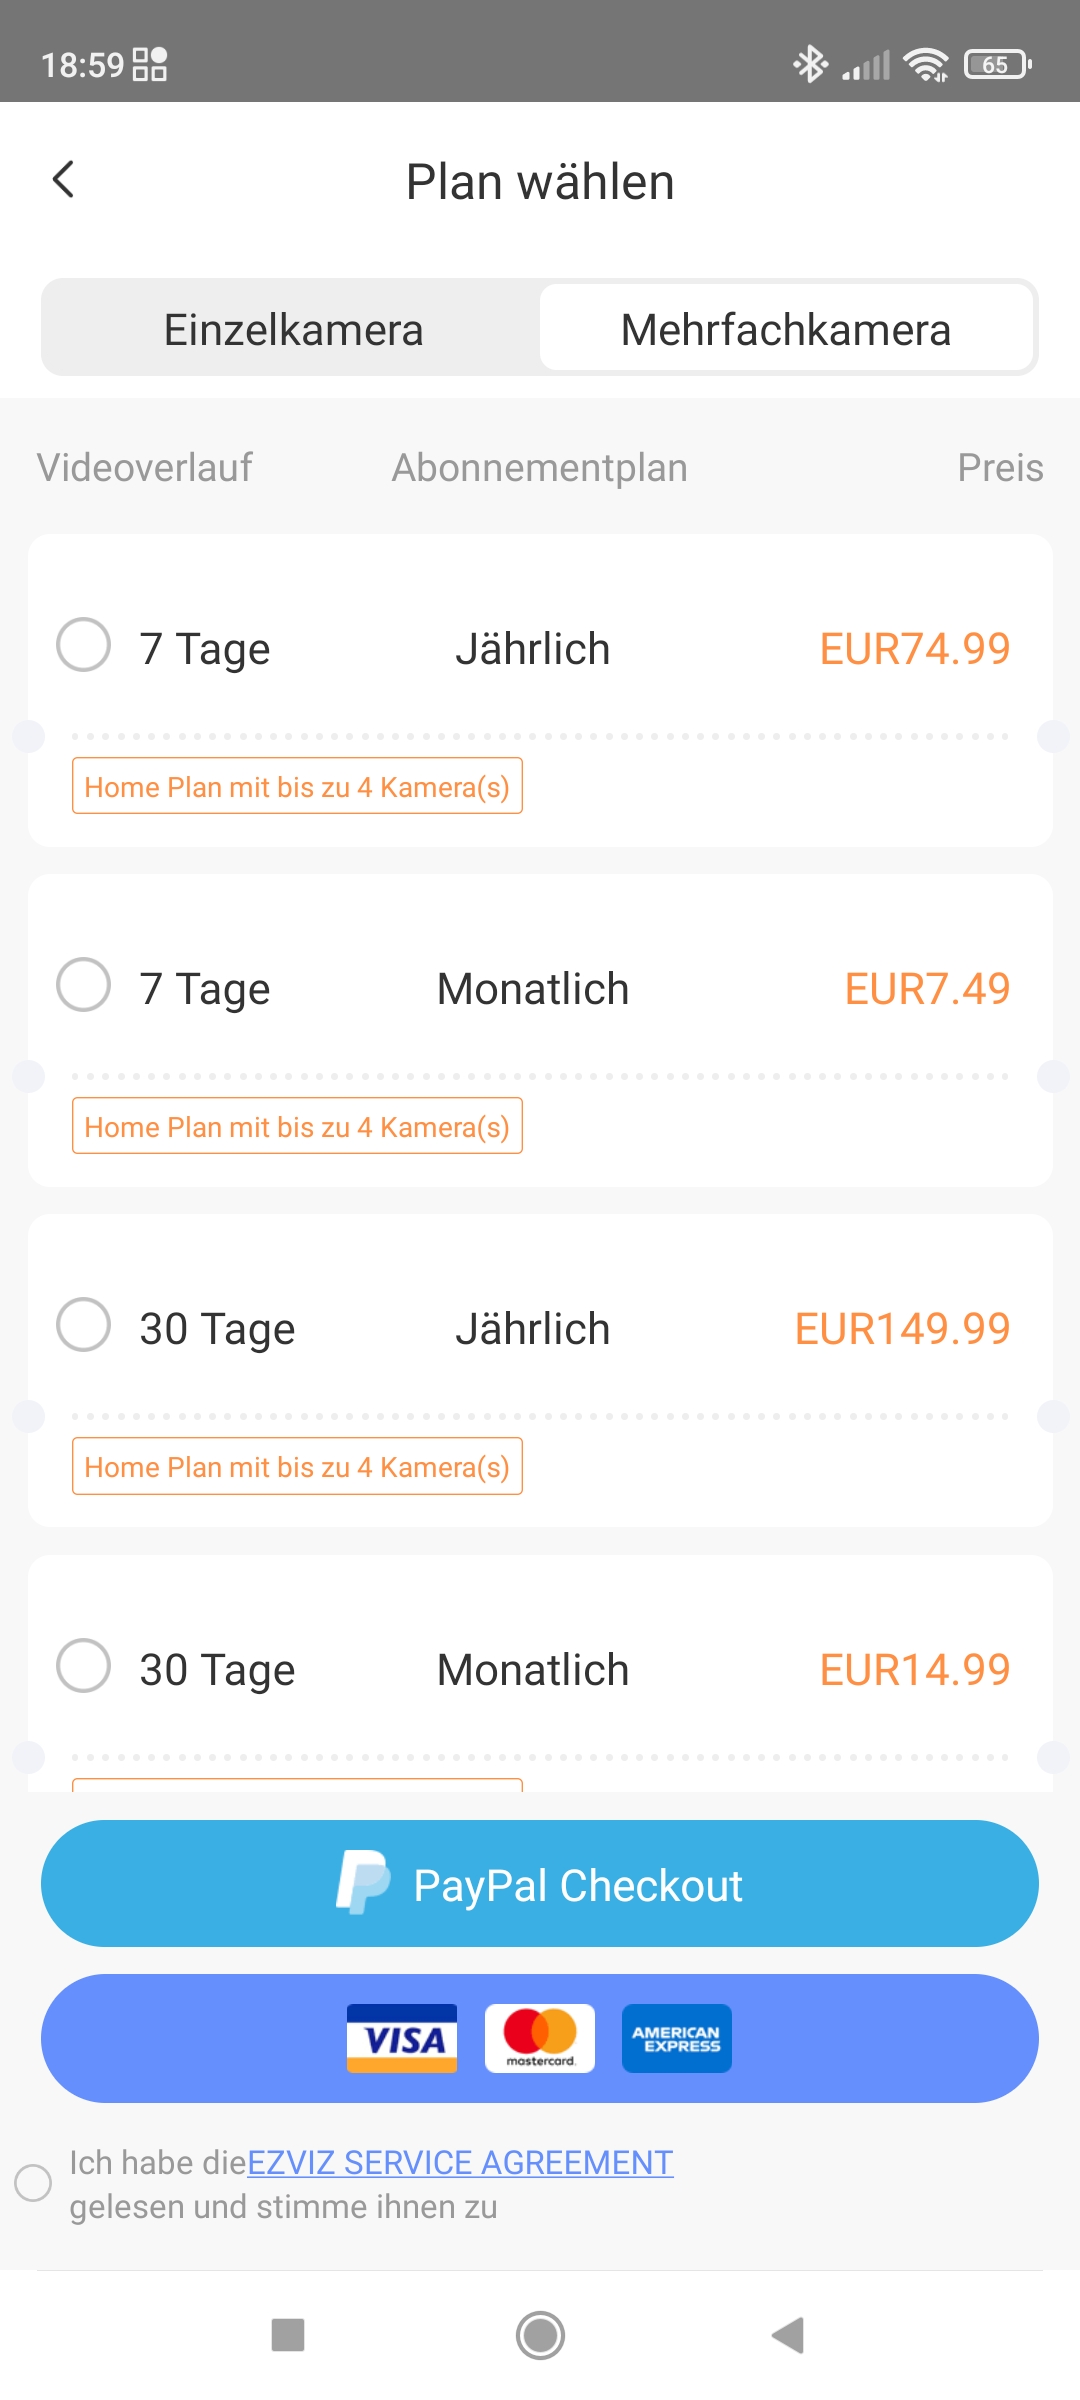Tap the Mastercard logo icon
The image size is (1080, 2400).
point(540,2038)
